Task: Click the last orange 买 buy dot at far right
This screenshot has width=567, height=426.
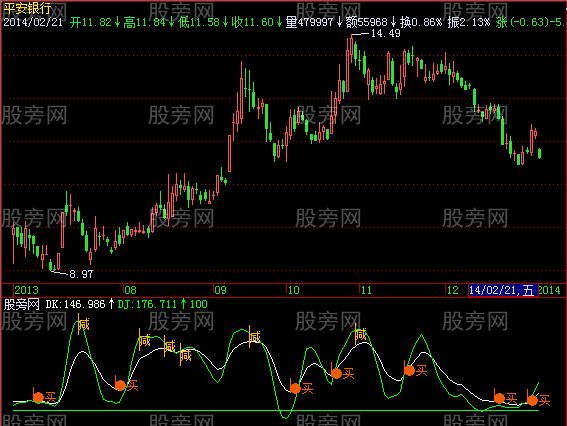Action: point(532,400)
